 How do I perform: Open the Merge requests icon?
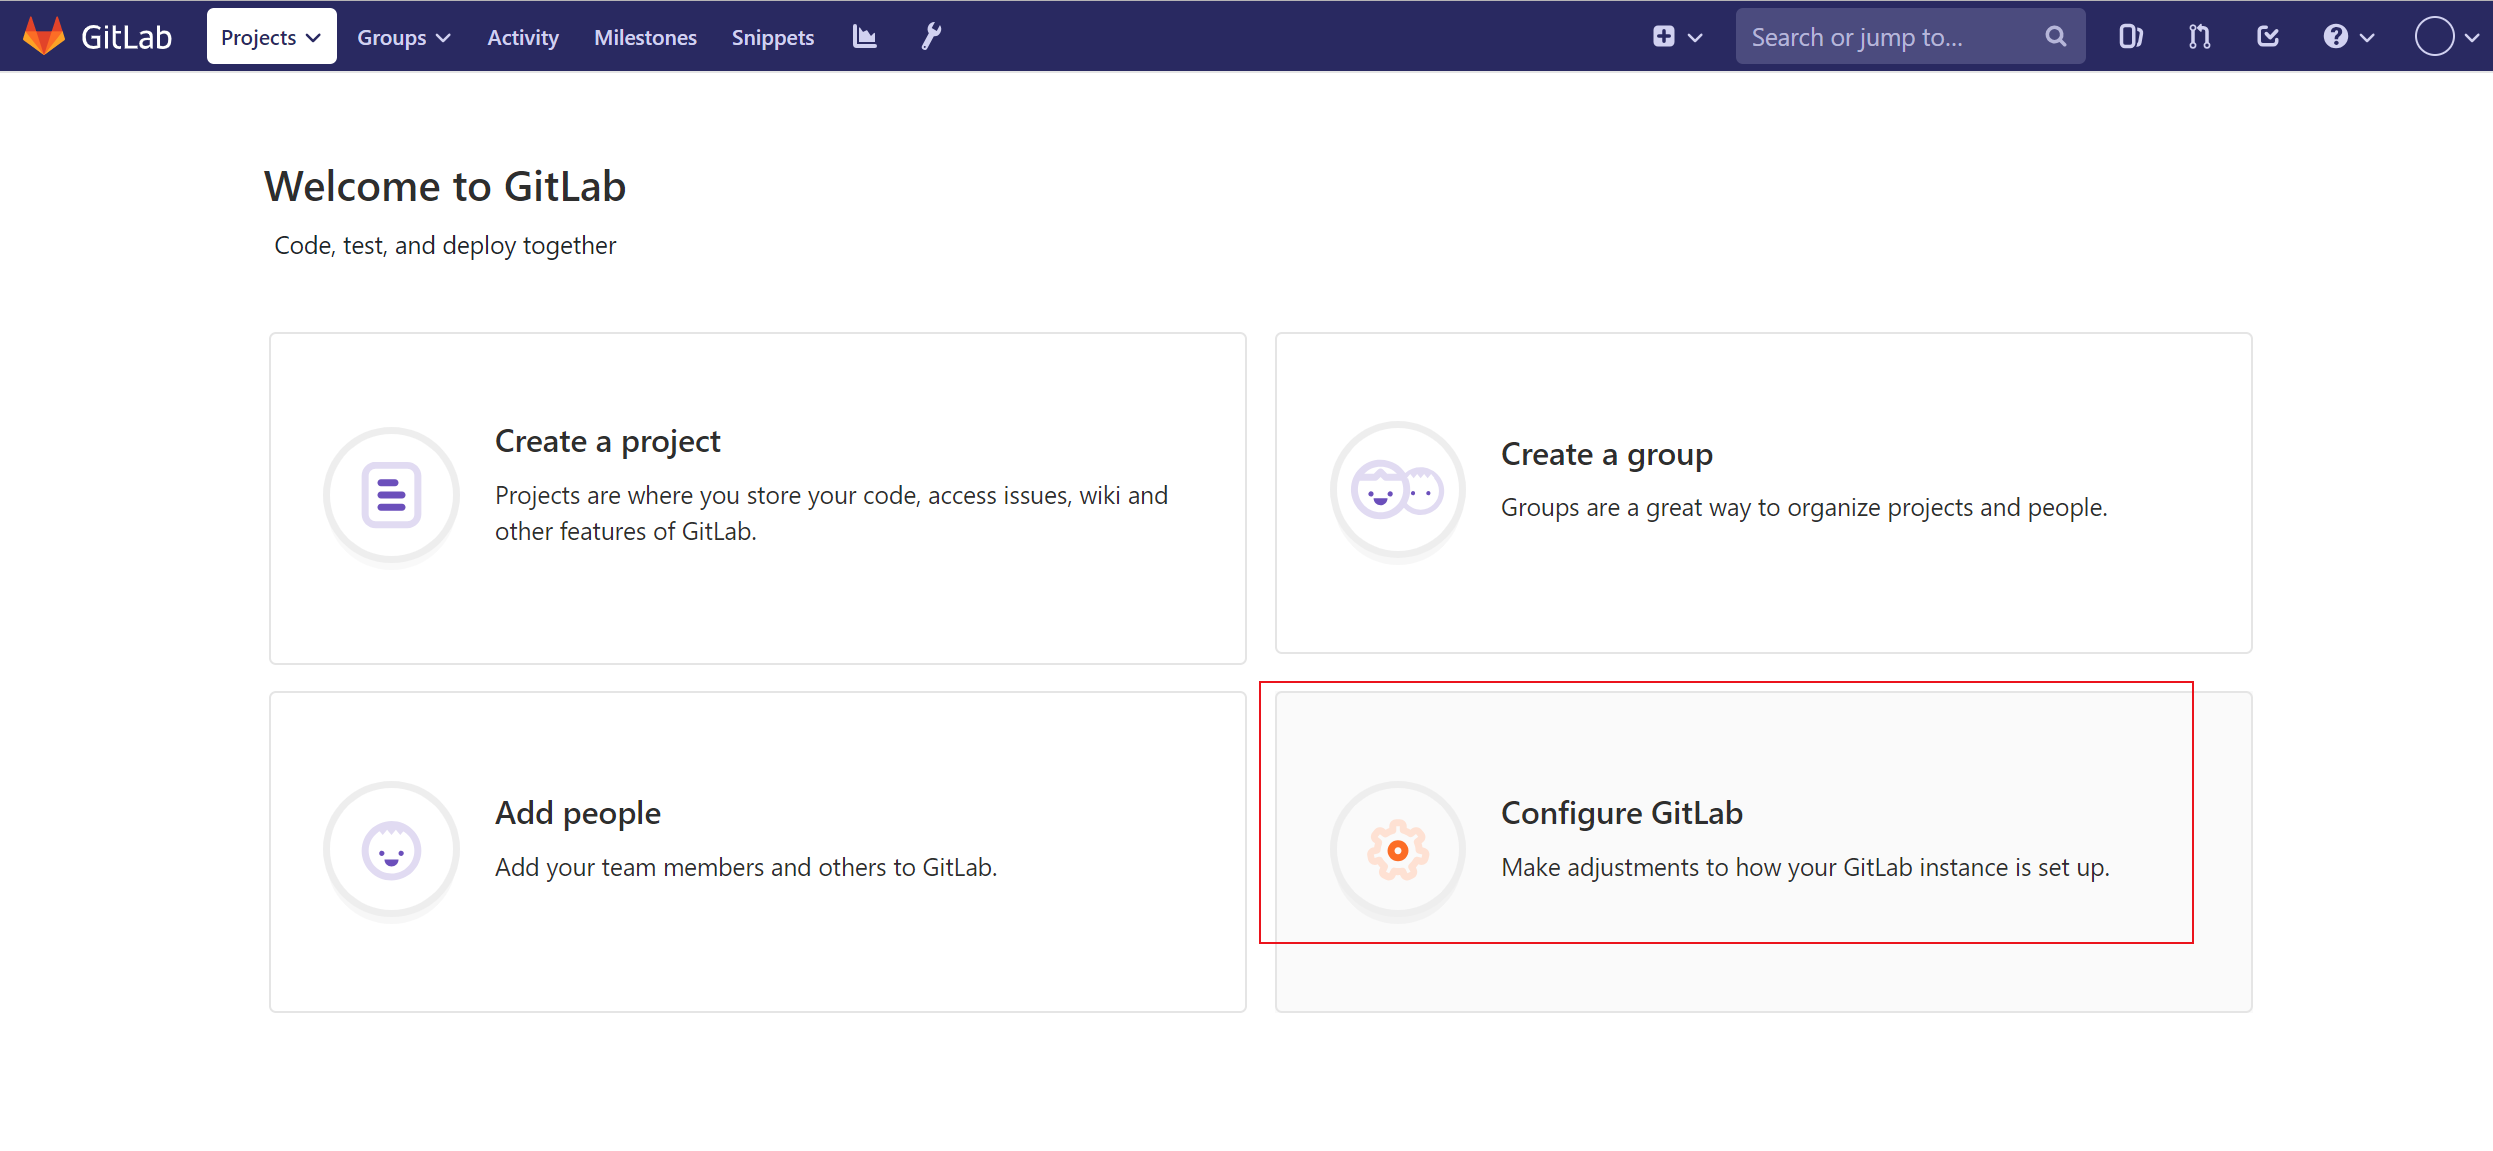(x=2199, y=37)
